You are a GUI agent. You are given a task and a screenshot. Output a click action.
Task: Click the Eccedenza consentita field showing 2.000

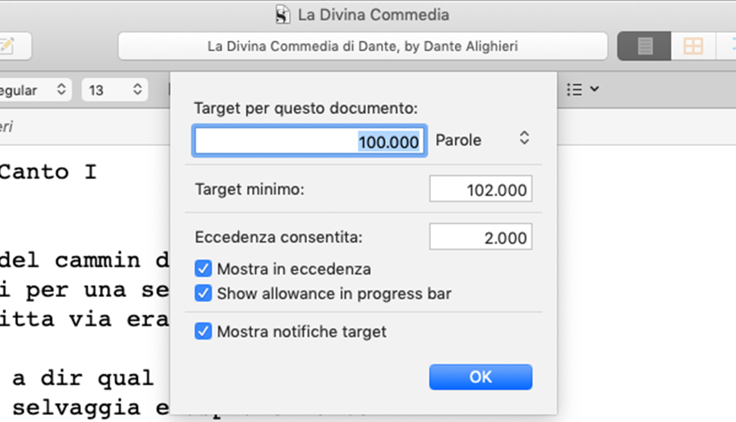click(481, 237)
